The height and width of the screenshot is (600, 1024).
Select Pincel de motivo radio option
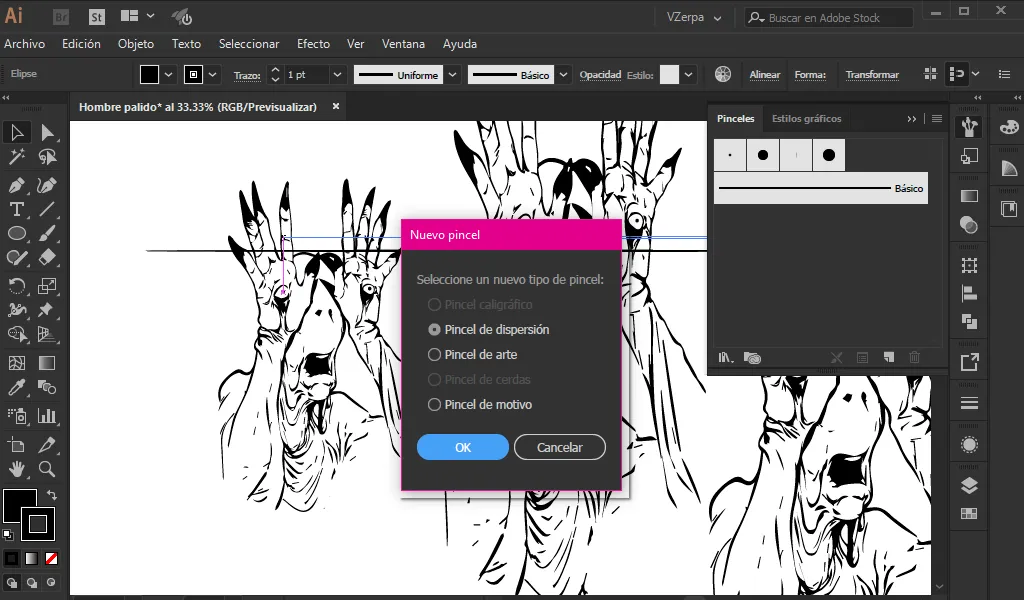click(434, 405)
